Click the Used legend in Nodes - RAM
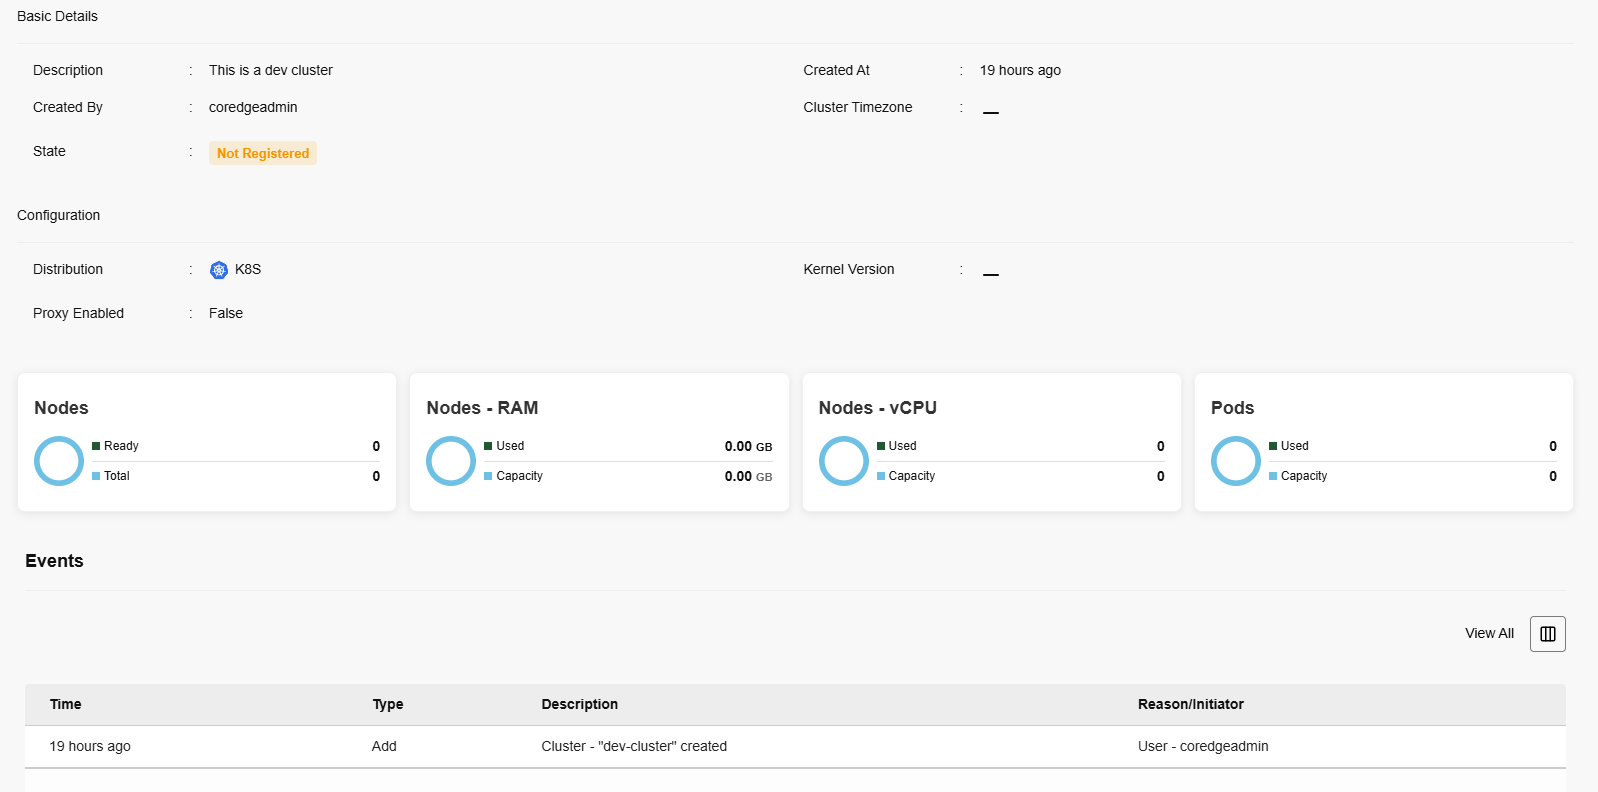 click(x=510, y=446)
